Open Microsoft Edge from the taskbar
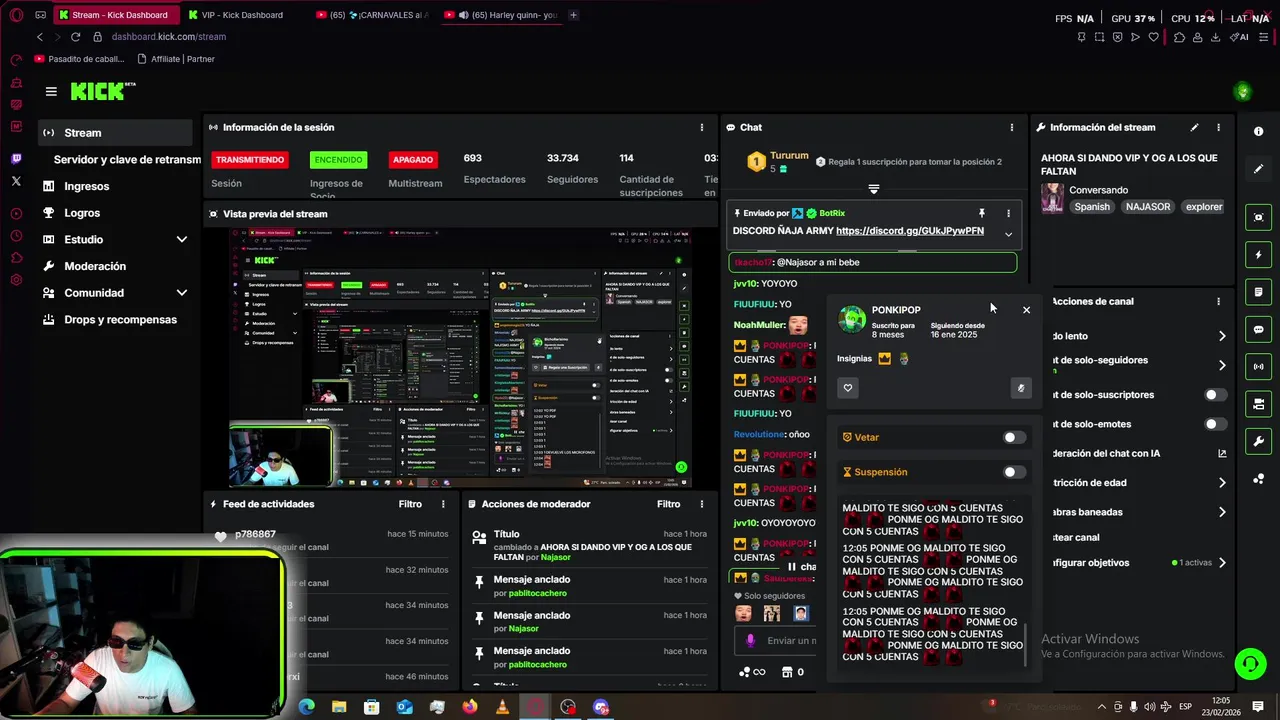The image size is (1280, 720). click(x=307, y=707)
